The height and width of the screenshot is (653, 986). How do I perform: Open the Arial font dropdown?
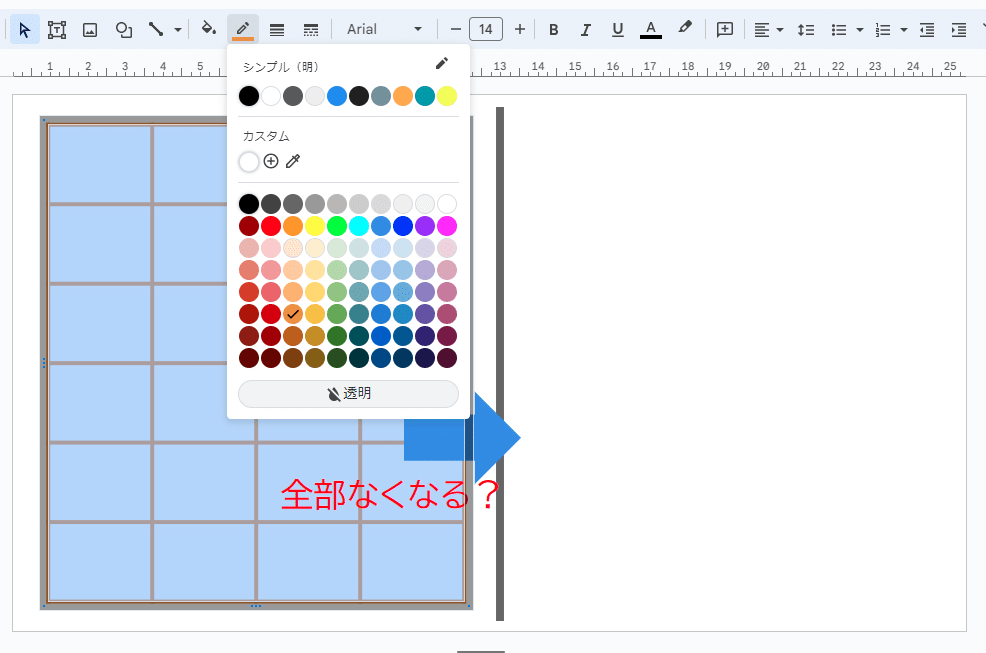384,30
